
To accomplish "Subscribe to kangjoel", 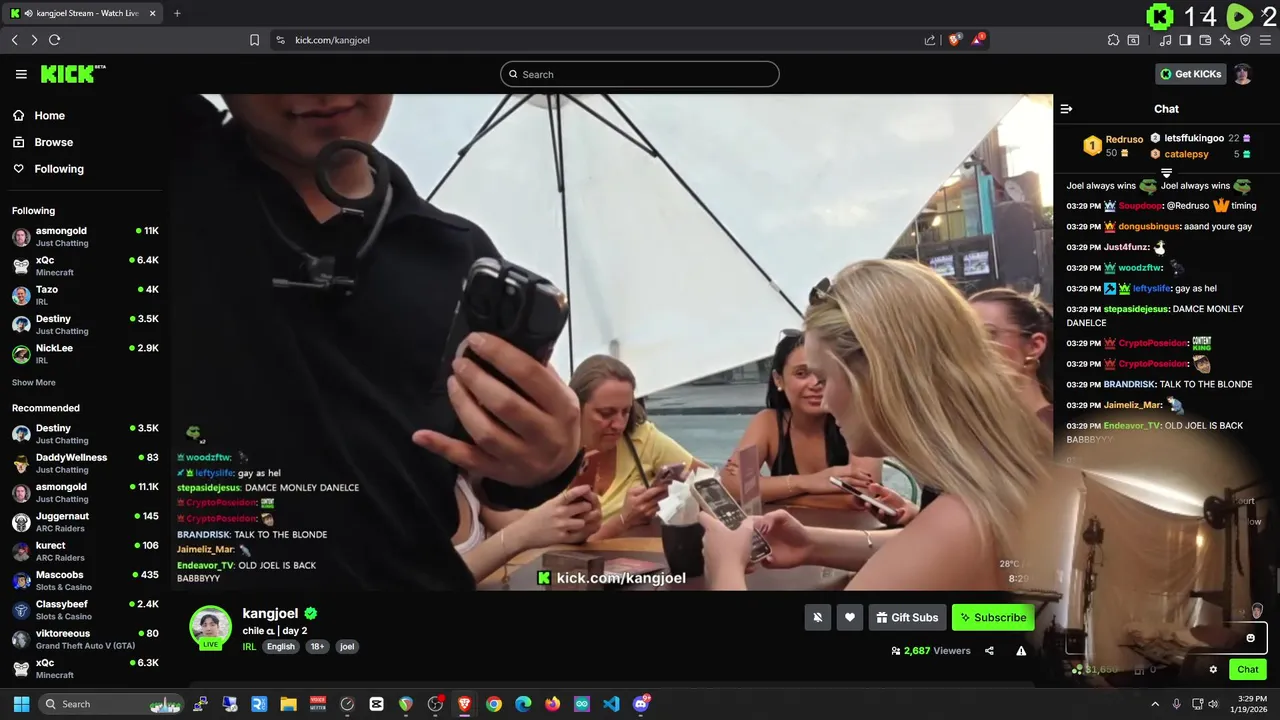I will [x=993, y=618].
